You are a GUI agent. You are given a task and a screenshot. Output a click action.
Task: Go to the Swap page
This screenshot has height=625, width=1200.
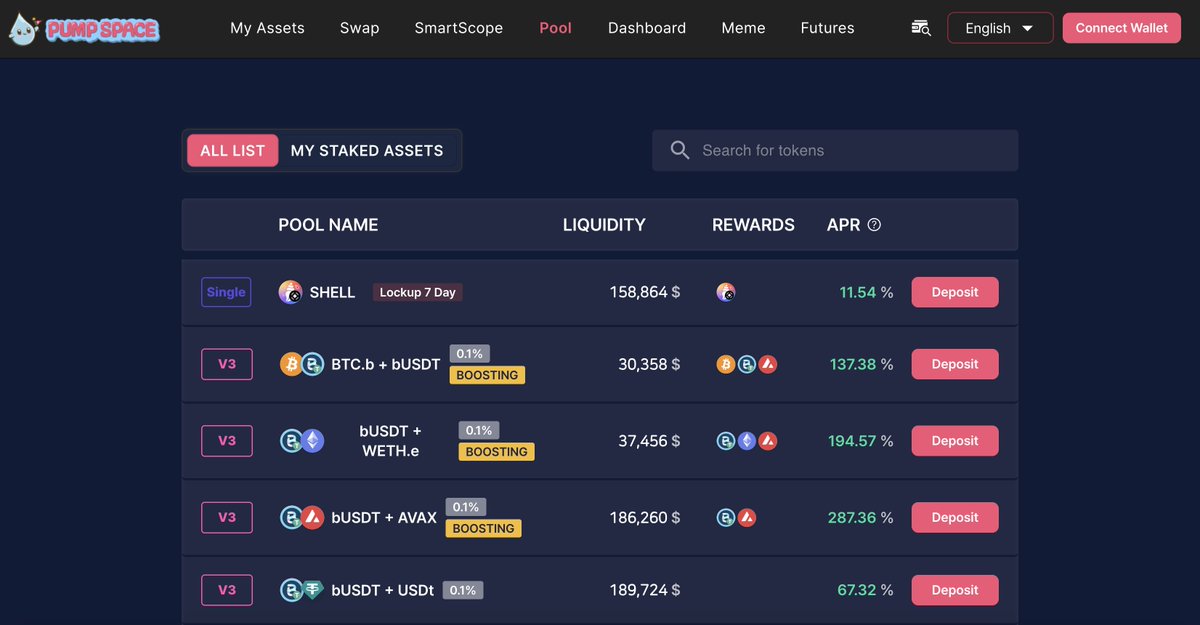click(x=360, y=28)
